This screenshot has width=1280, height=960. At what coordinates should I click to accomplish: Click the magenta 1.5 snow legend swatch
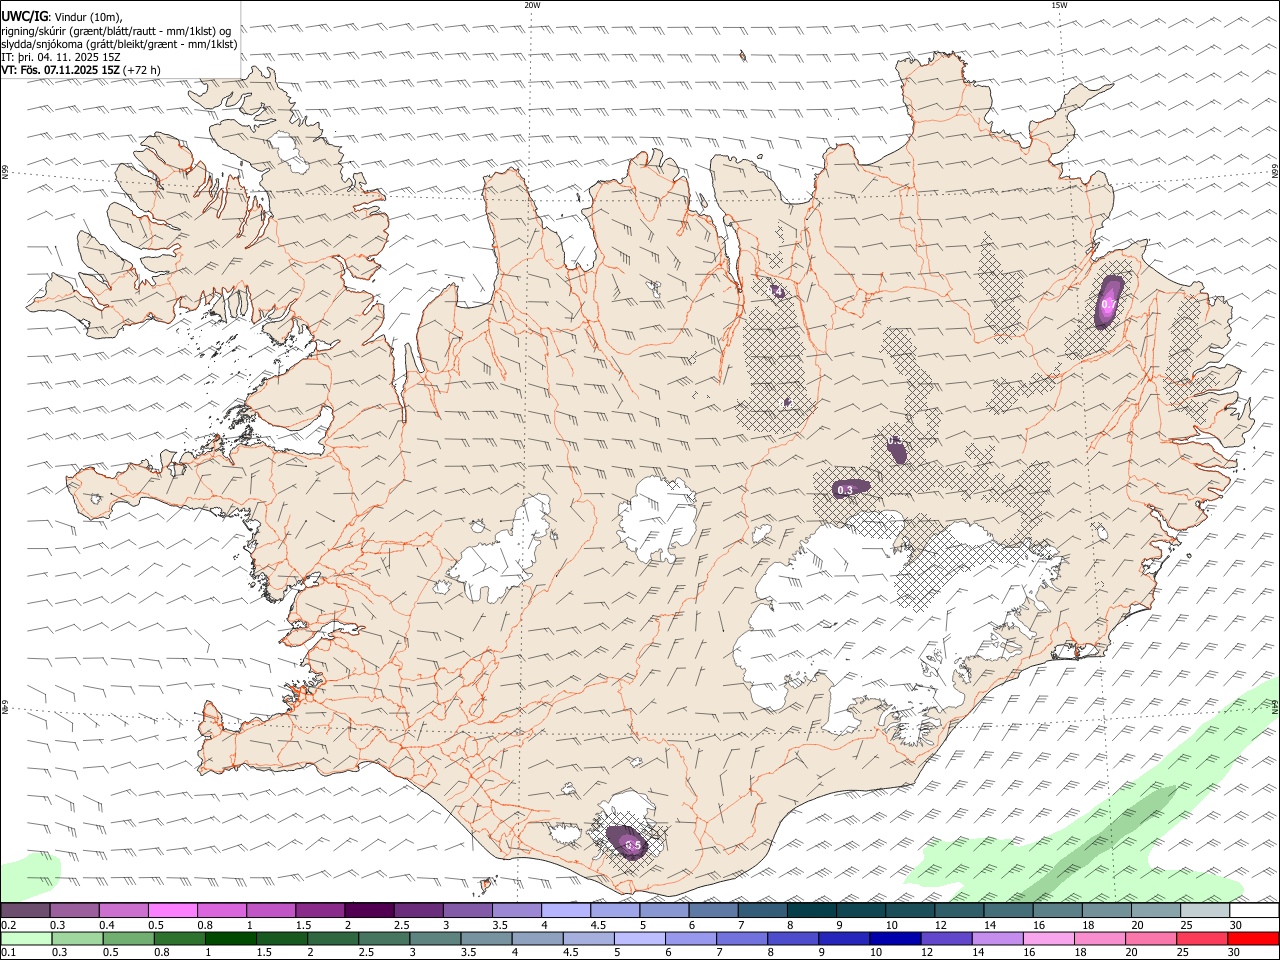point(320,911)
